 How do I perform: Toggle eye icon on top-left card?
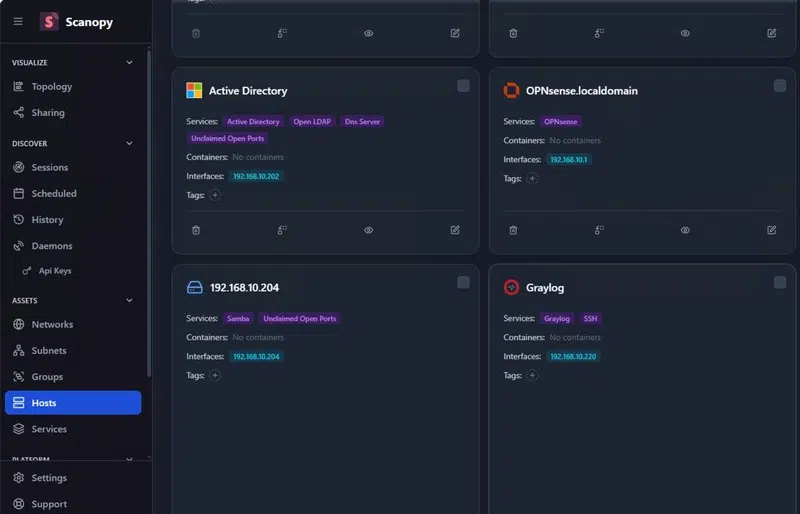point(368,33)
